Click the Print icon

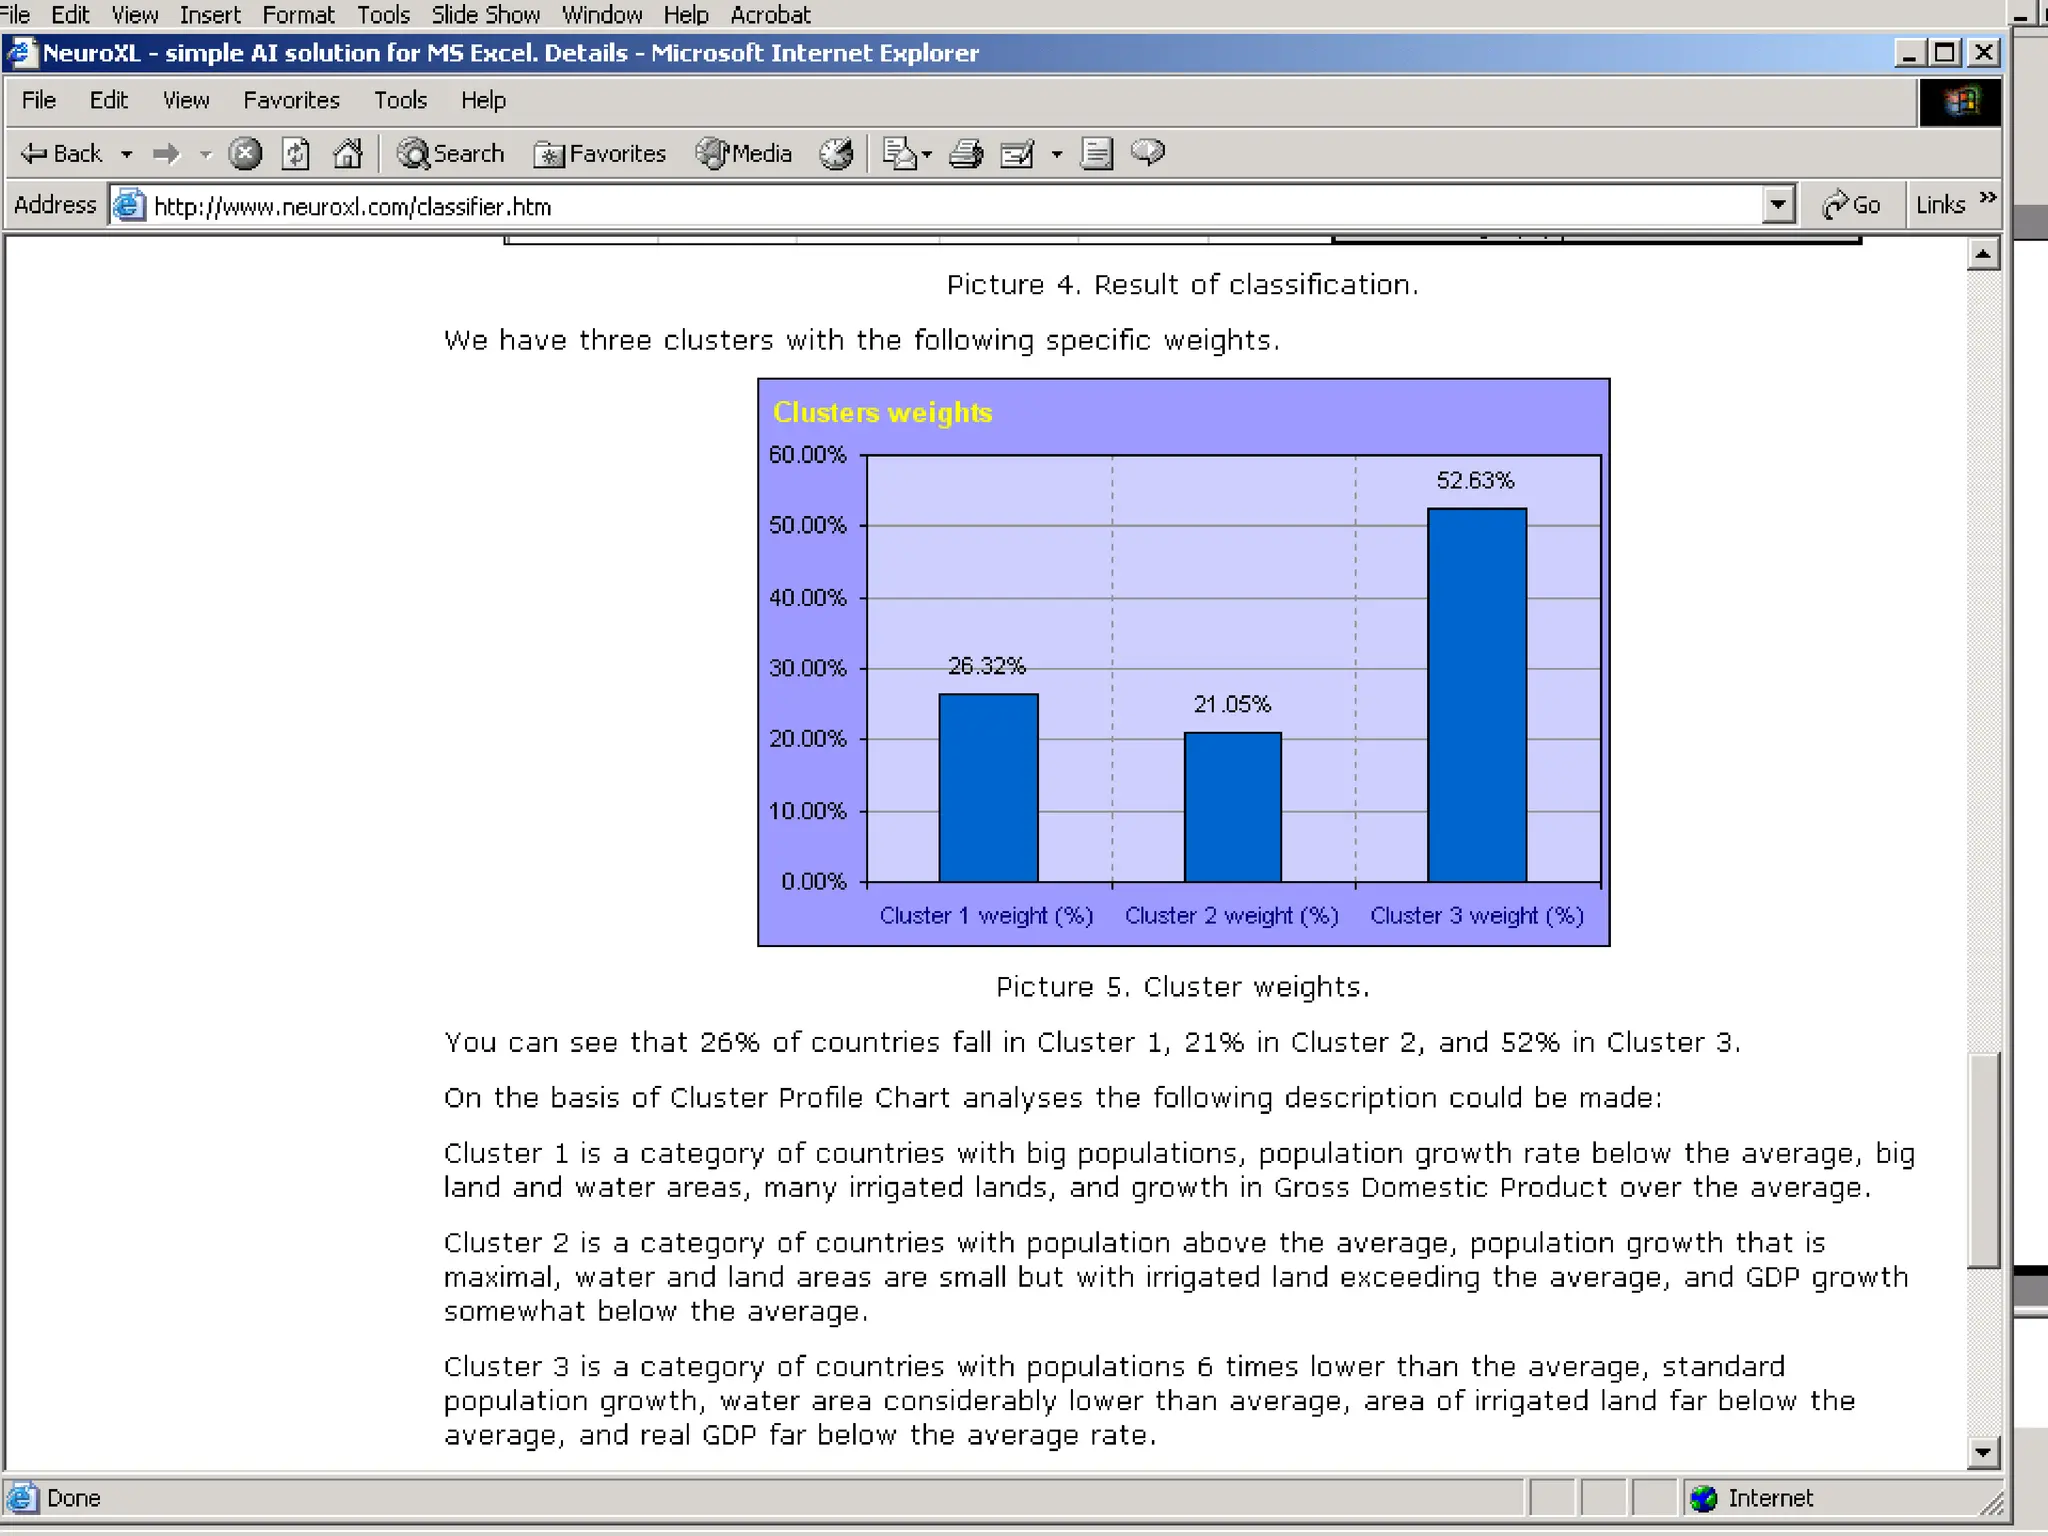(965, 153)
